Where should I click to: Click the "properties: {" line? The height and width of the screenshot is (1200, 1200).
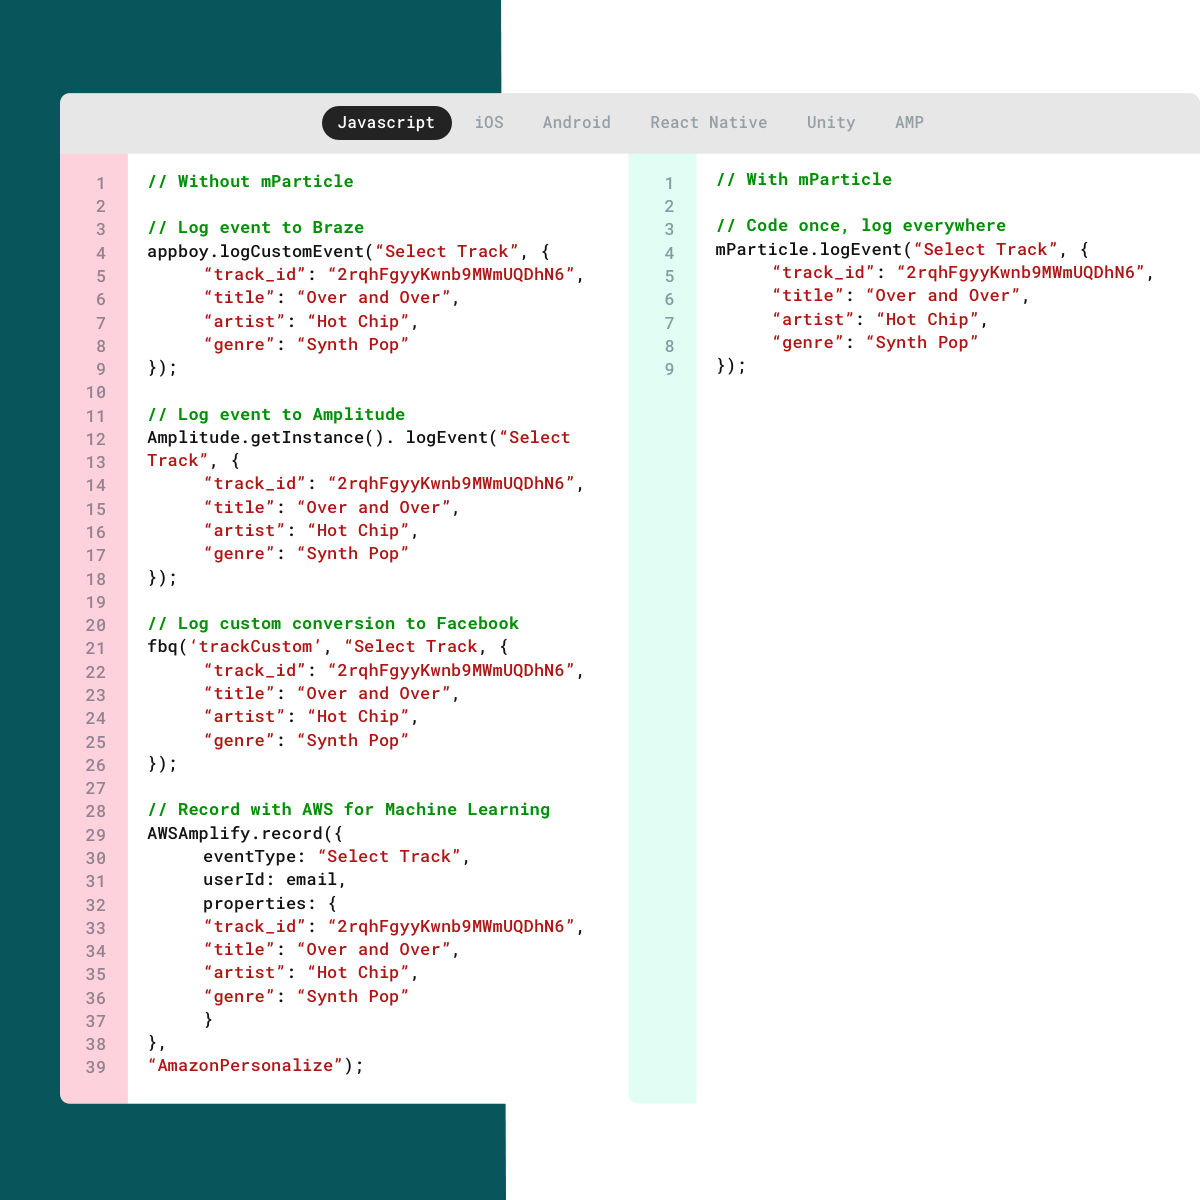(270, 903)
